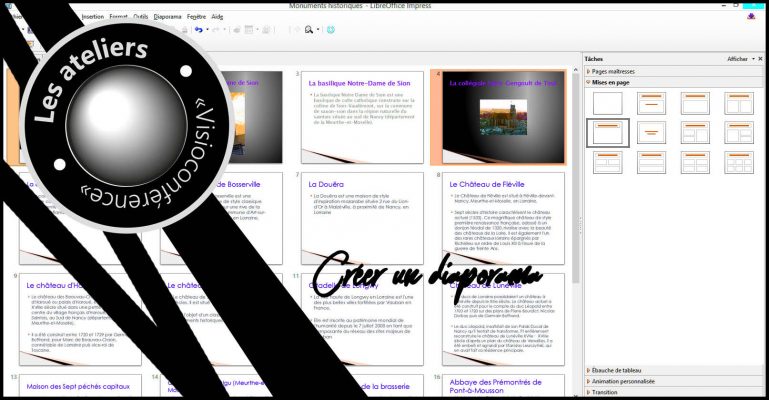Viewport: 769px width, 400px height.
Task: Click the Undo arrow icon in toolbar
Action: pos(199,30)
